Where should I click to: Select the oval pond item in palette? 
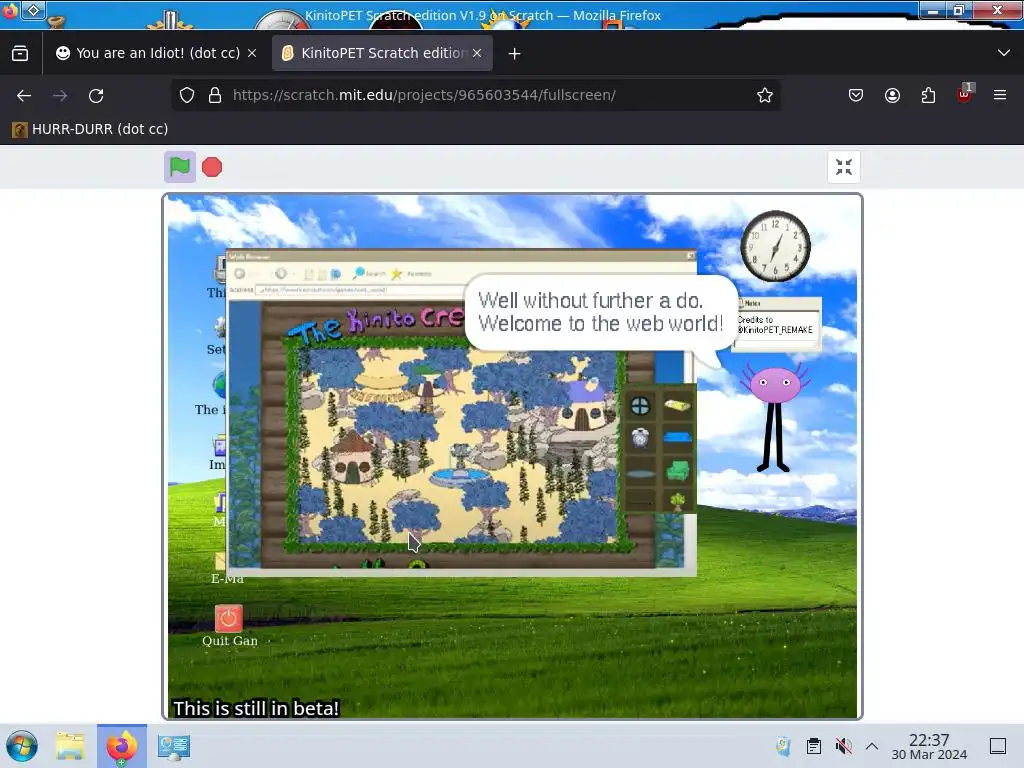coord(640,473)
